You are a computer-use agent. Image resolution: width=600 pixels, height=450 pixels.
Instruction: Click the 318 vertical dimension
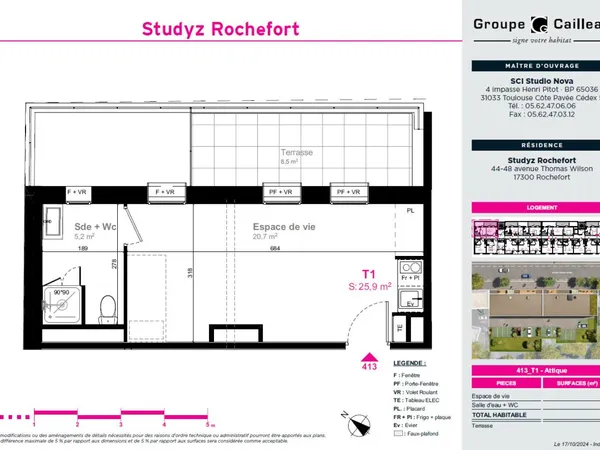point(190,272)
